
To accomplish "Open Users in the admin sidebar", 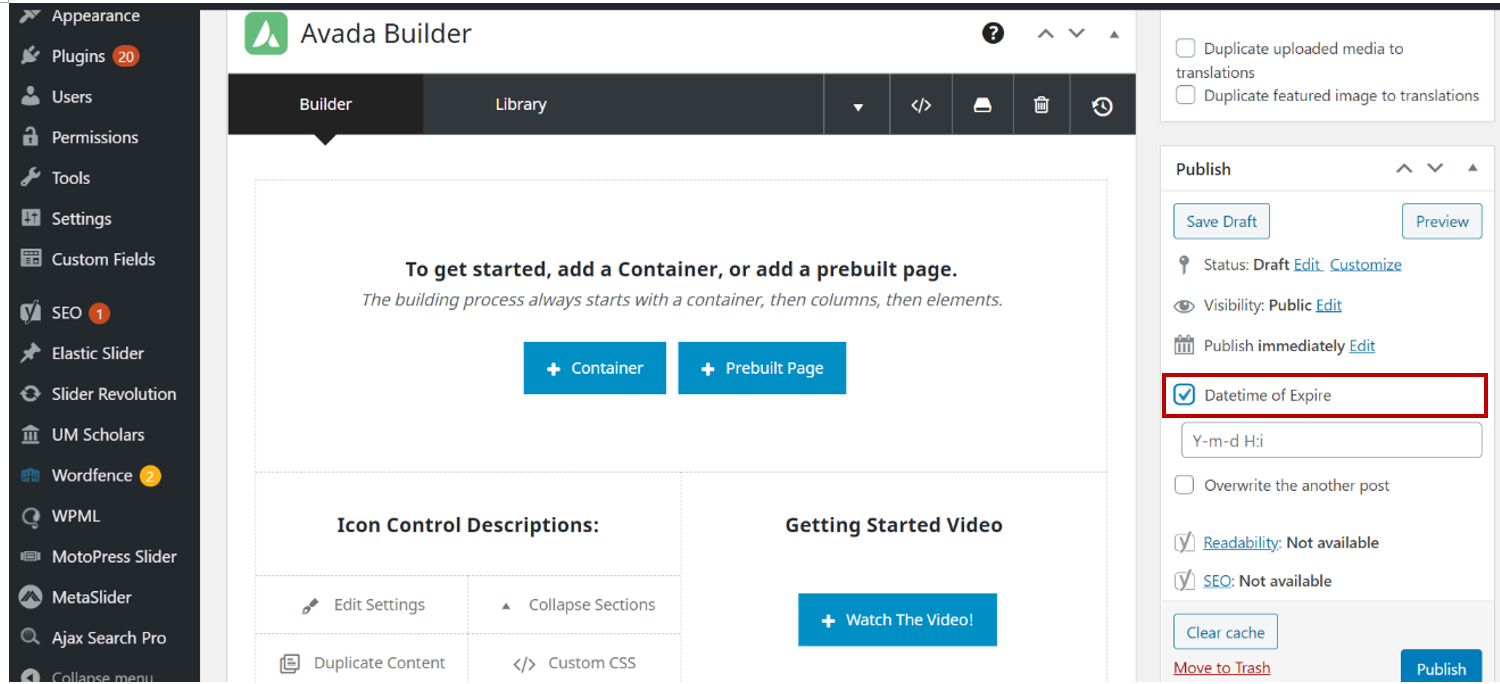I will [x=71, y=97].
